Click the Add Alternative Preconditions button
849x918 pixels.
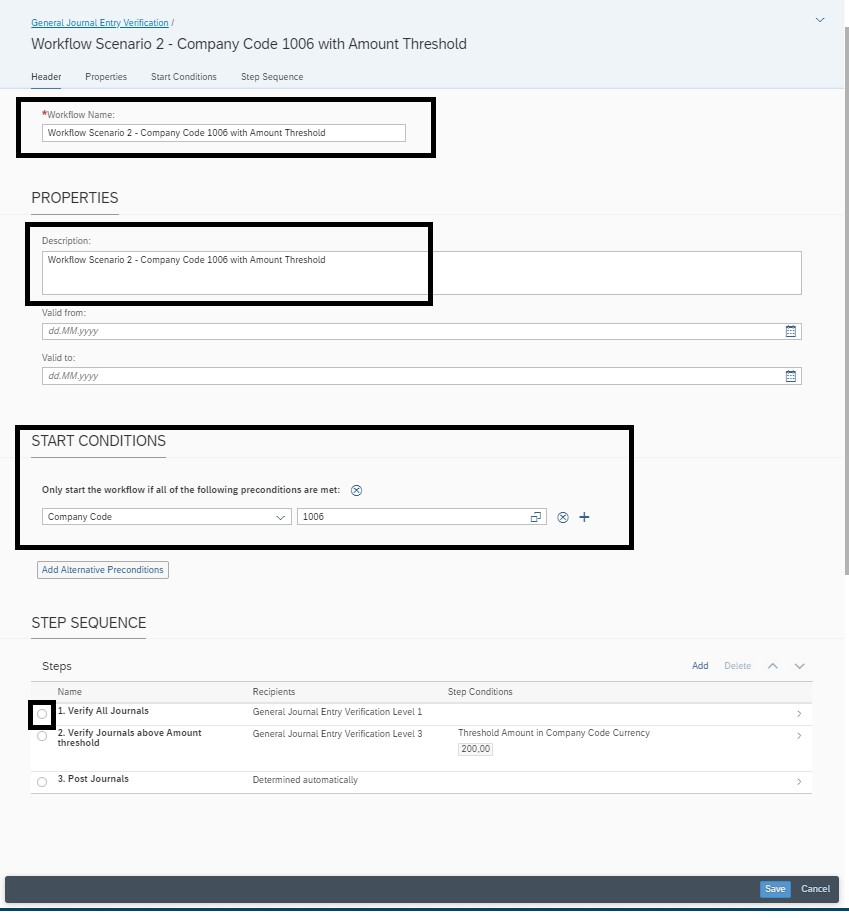click(103, 570)
